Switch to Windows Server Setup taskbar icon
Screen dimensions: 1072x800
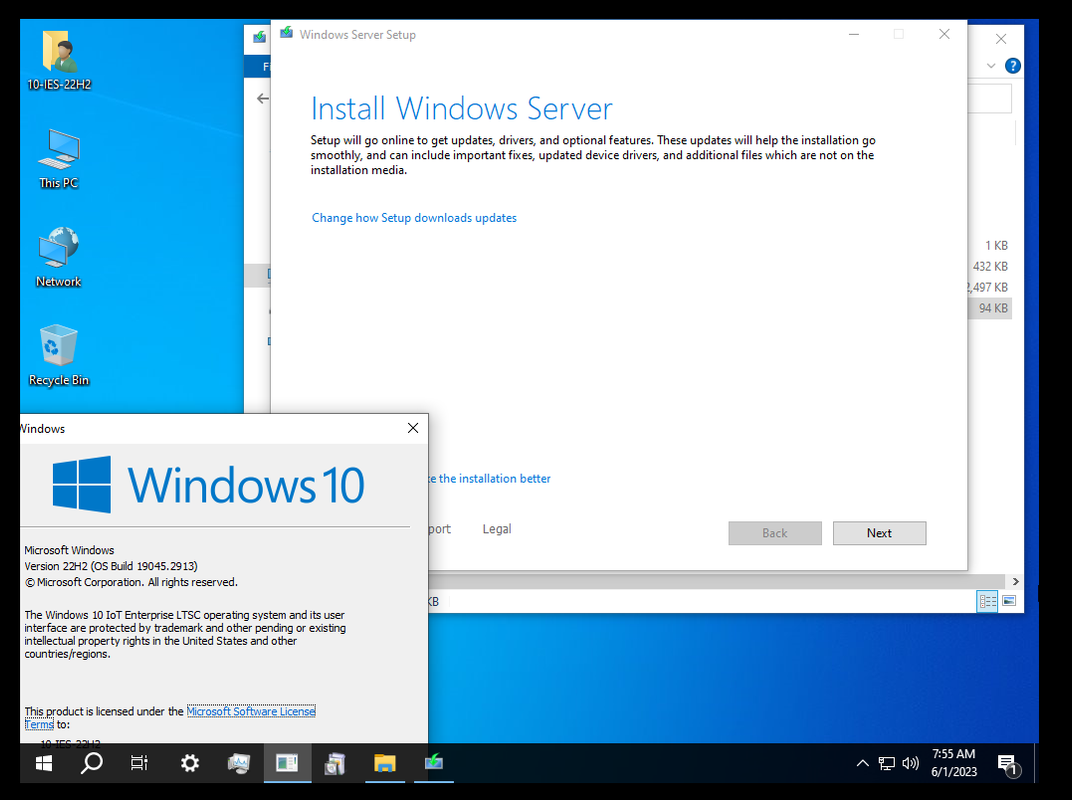434,763
